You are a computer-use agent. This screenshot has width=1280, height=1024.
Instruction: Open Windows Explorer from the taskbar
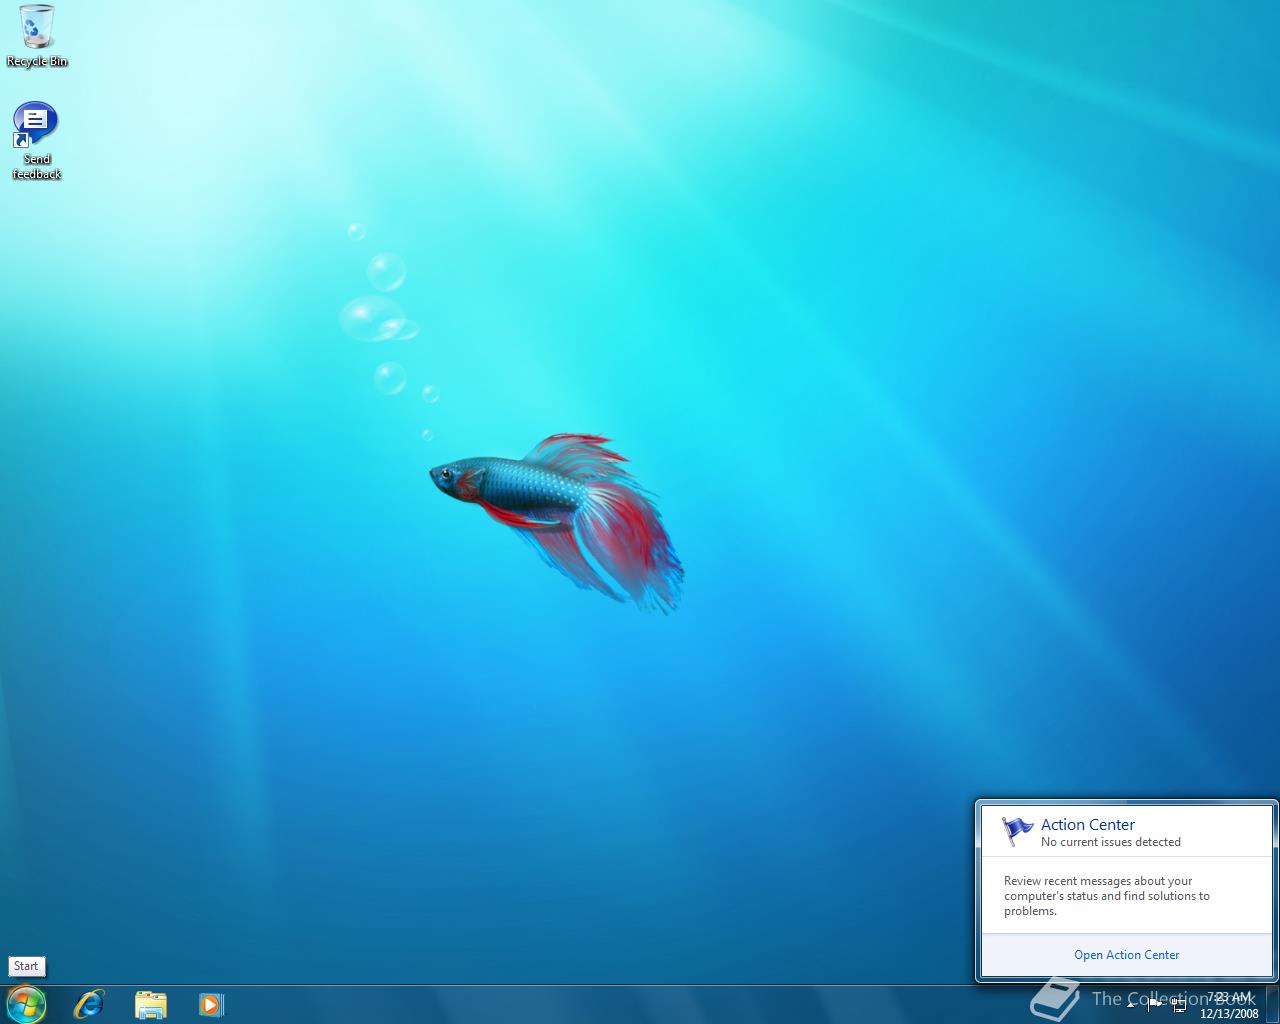(x=150, y=1004)
